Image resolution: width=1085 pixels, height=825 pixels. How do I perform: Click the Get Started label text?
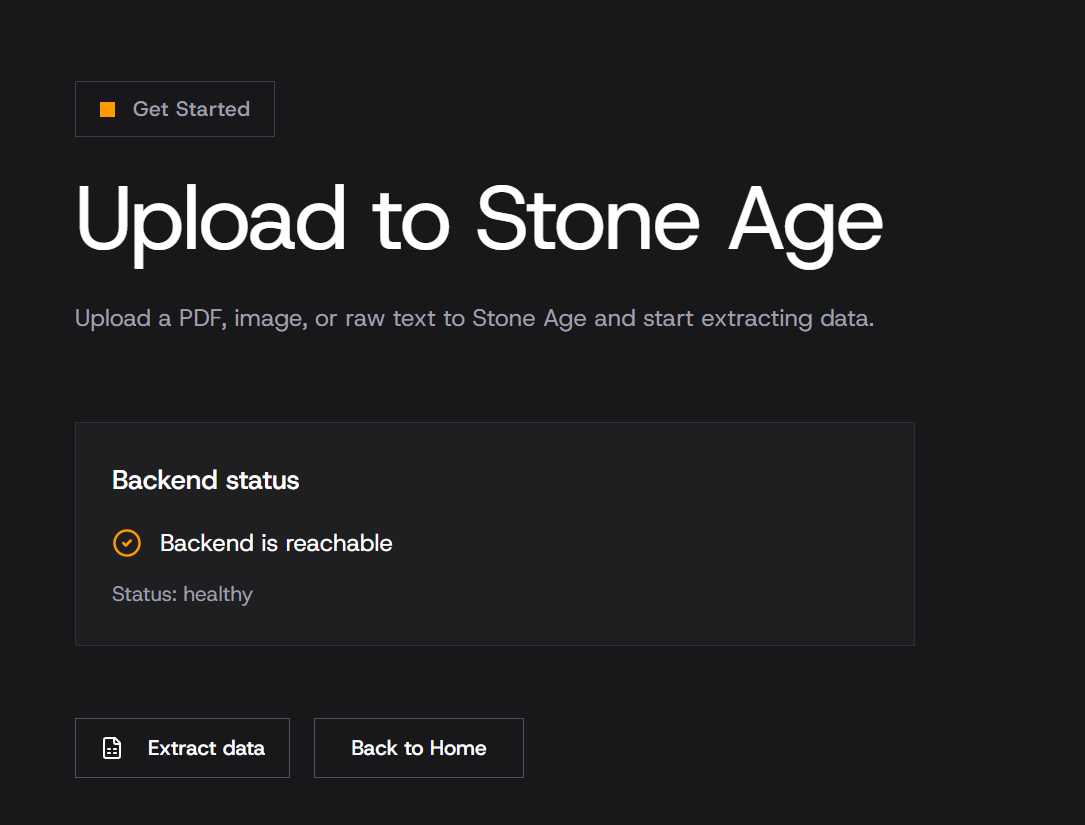coord(190,109)
